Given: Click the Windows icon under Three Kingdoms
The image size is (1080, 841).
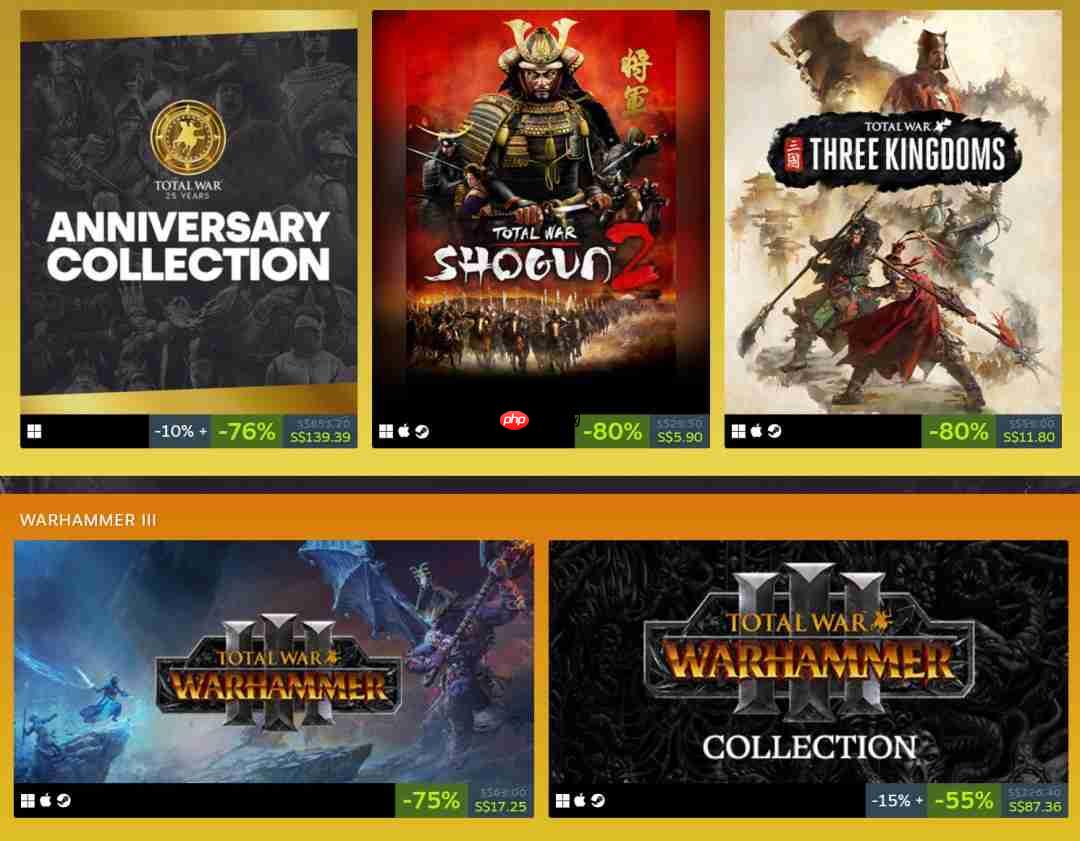Looking at the screenshot, I should point(738,431).
